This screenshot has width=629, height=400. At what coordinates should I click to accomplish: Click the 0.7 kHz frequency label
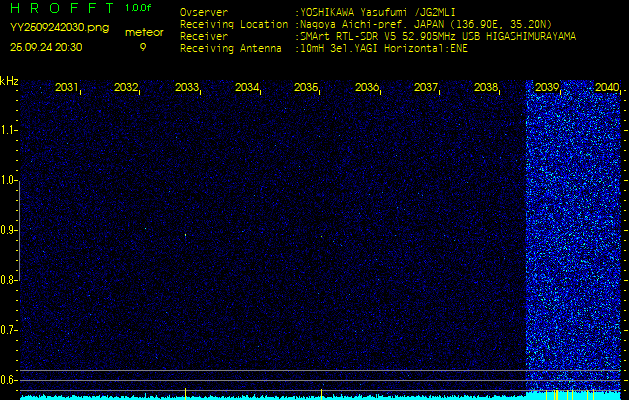coord(9,329)
